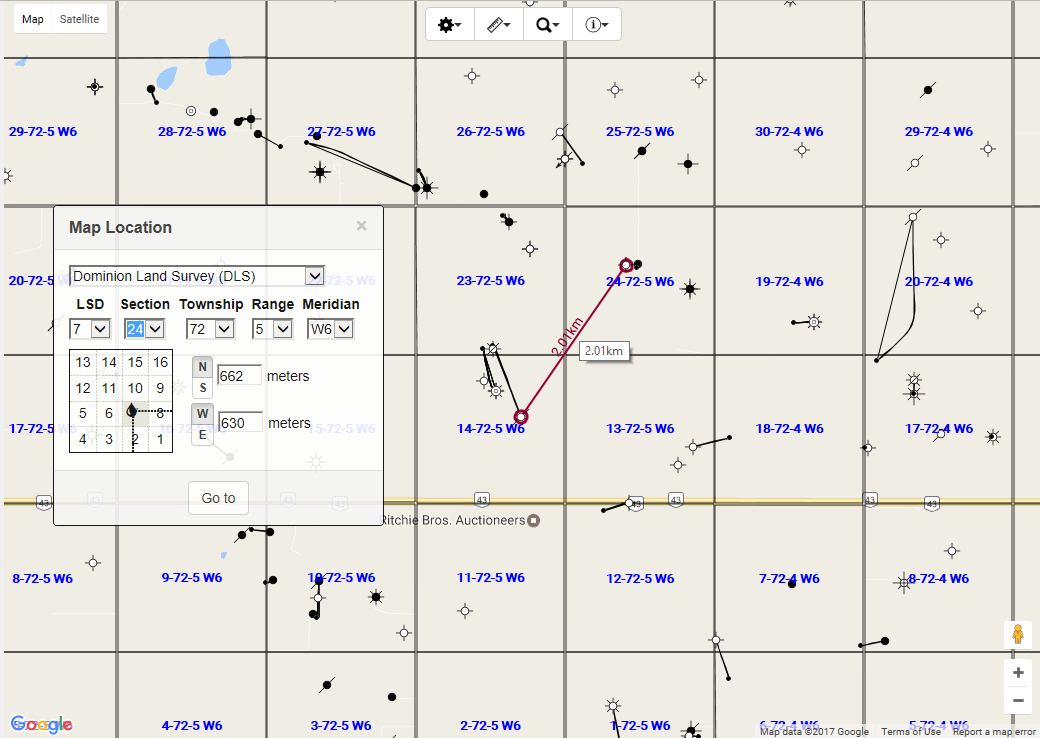Open the Meridian dropdown
The height and width of the screenshot is (738, 1040).
coord(330,329)
